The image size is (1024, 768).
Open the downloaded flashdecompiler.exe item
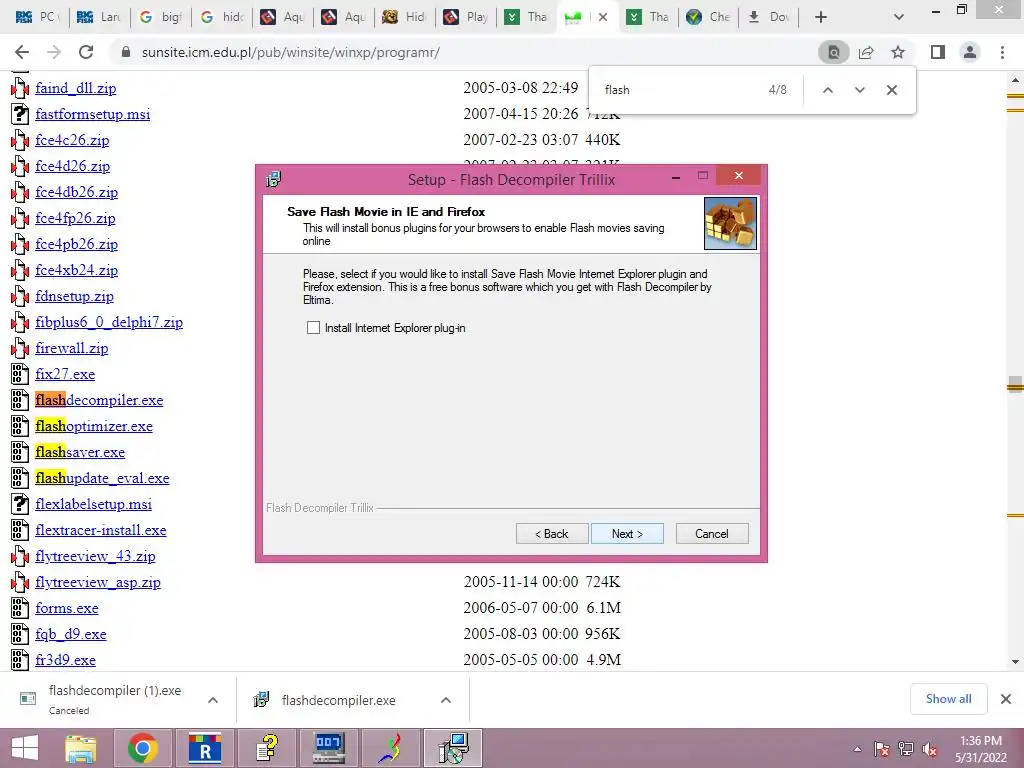pyautogui.click(x=338, y=700)
